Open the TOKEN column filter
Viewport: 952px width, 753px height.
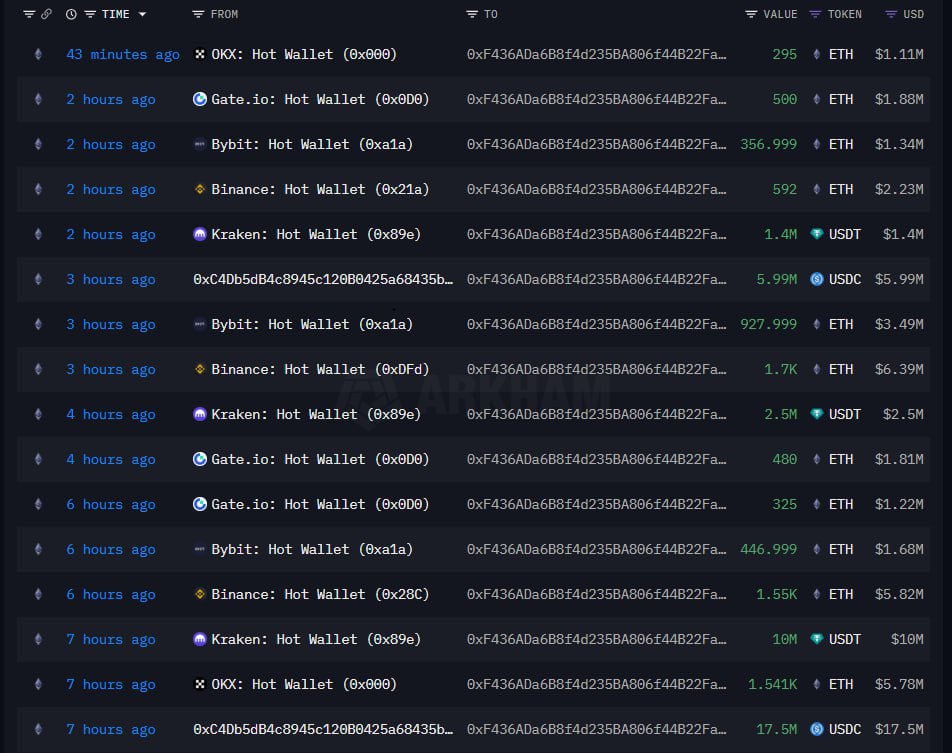815,14
